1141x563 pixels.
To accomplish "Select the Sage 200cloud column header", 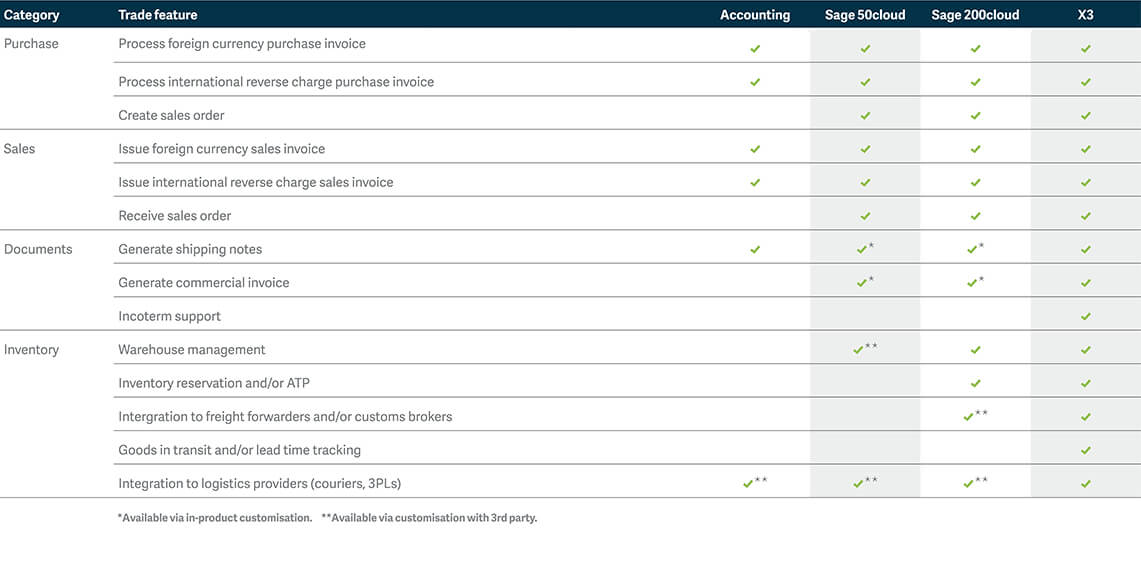I will point(975,15).
